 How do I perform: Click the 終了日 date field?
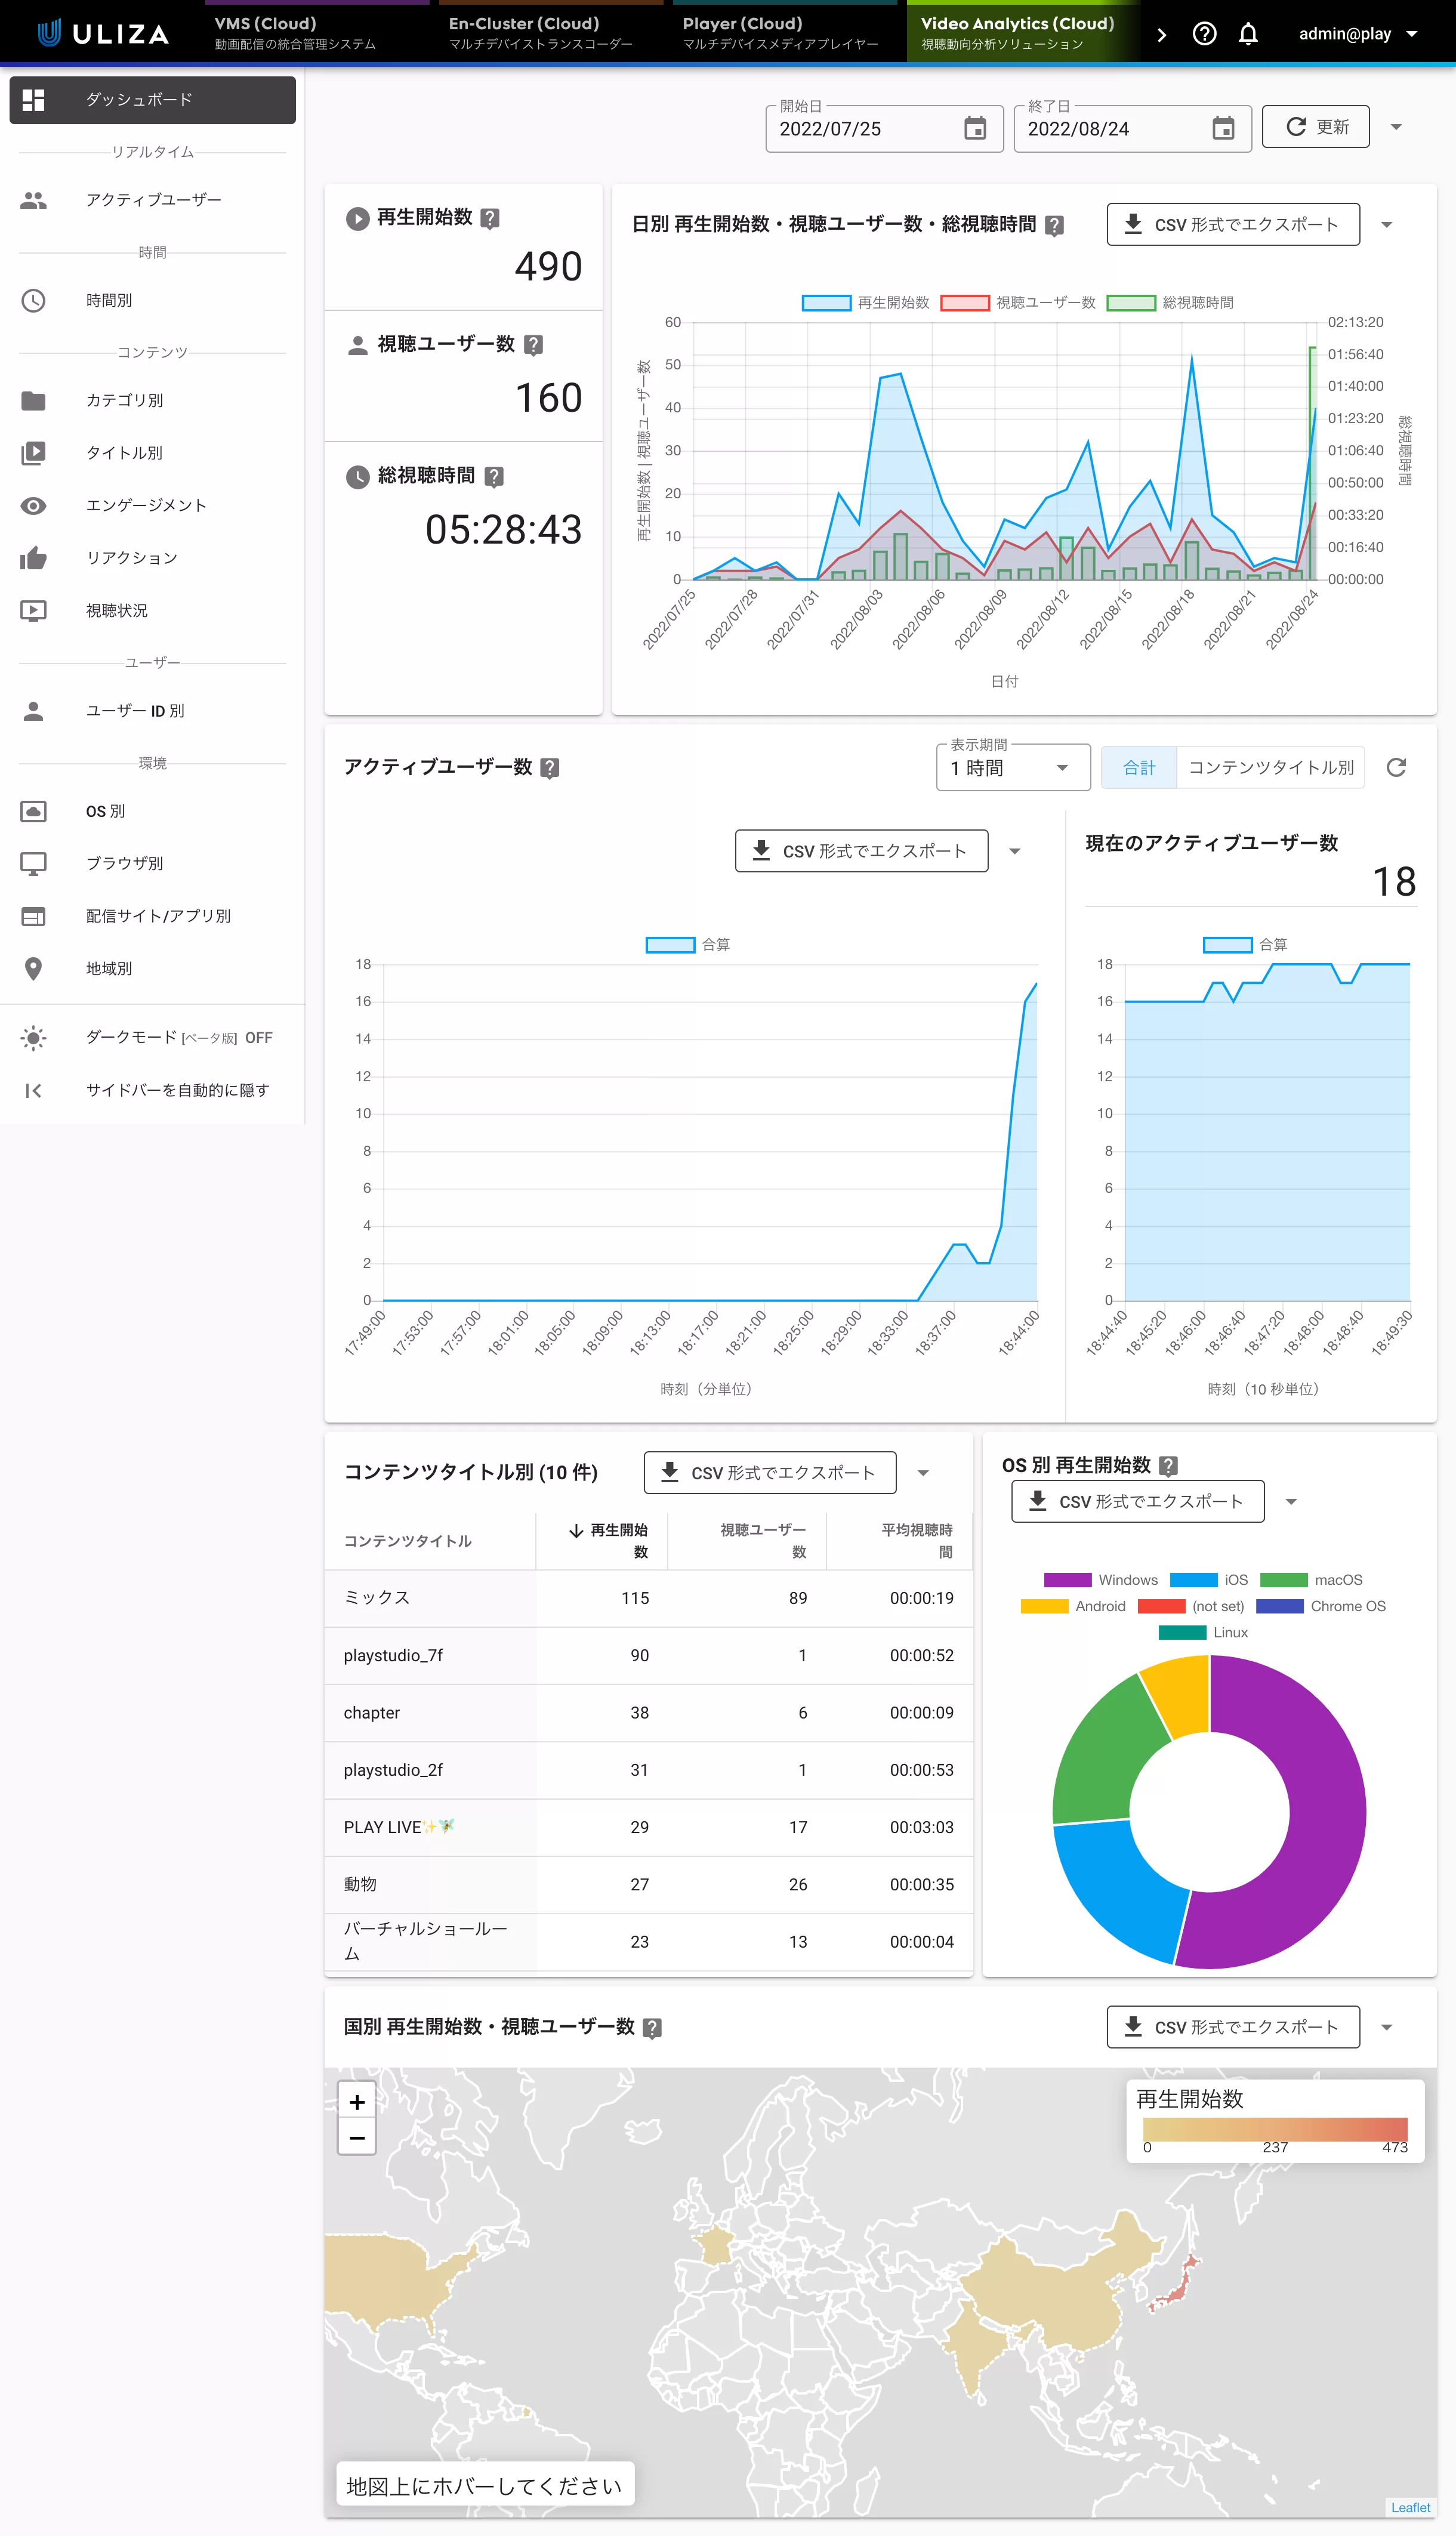(1132, 128)
